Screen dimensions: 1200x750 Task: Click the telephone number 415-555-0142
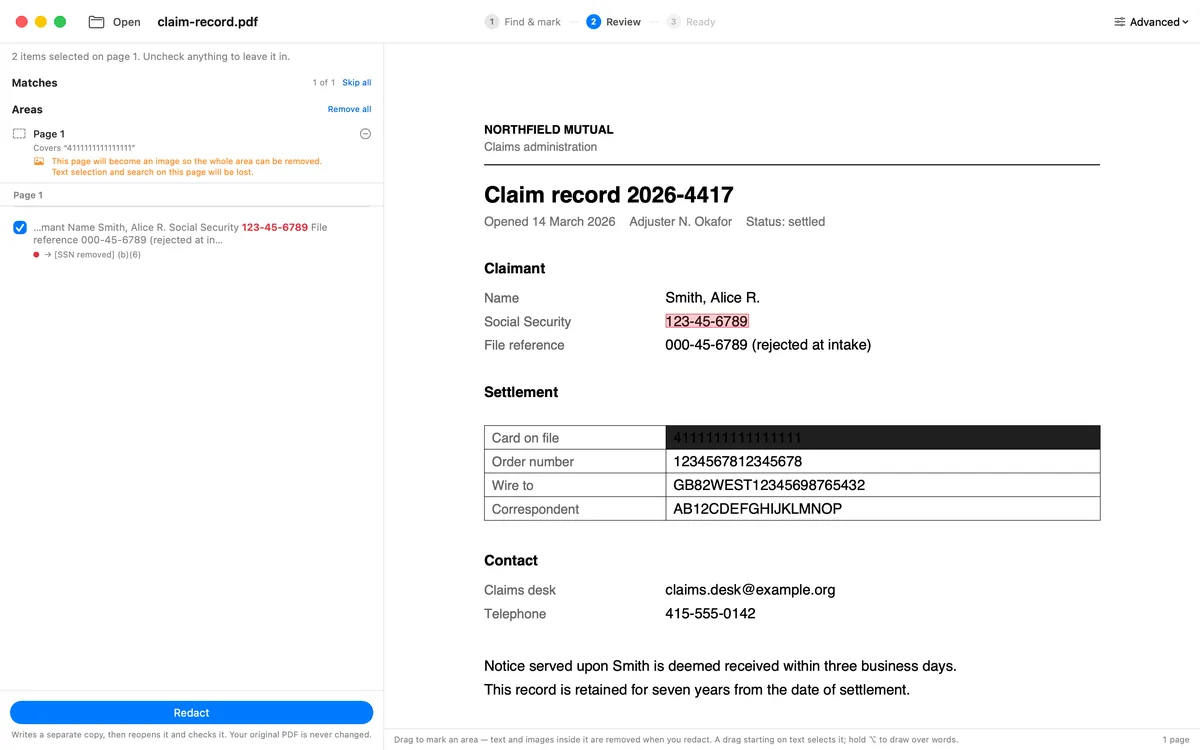pyautogui.click(x=710, y=614)
